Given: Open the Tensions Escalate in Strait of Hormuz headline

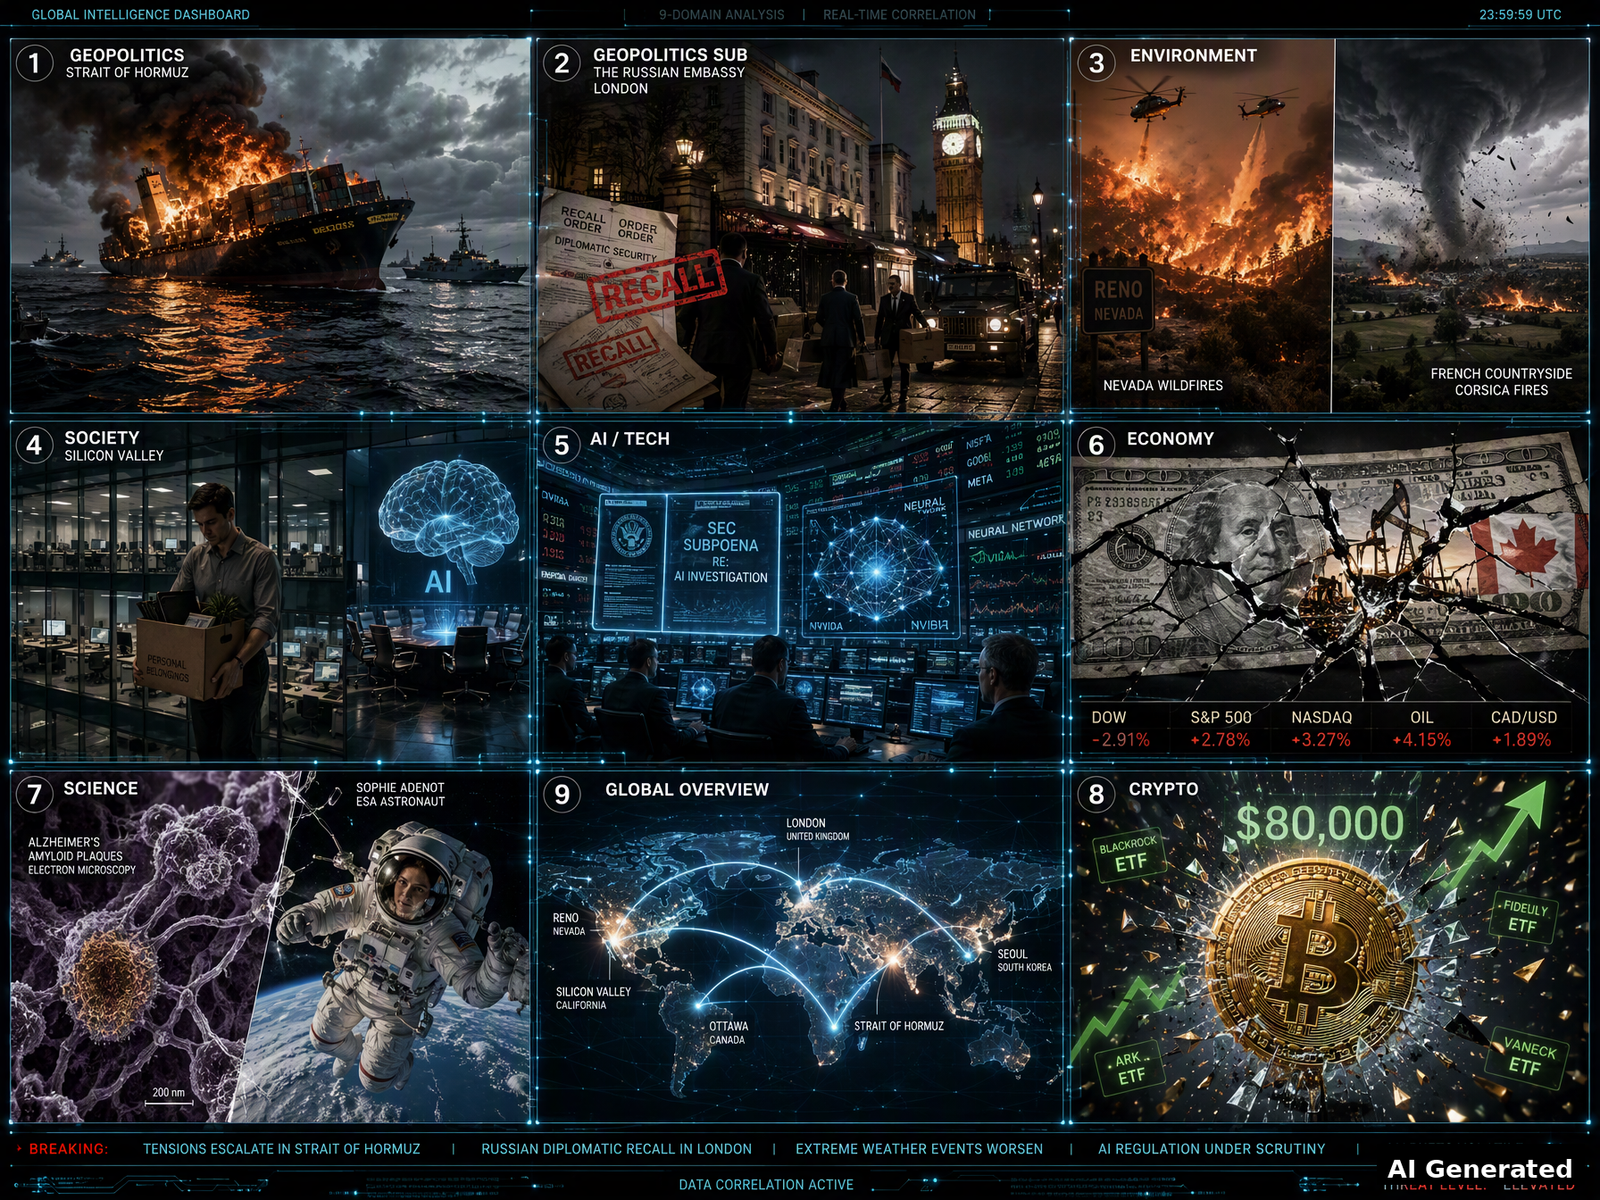Looking at the screenshot, I should pyautogui.click(x=281, y=1149).
